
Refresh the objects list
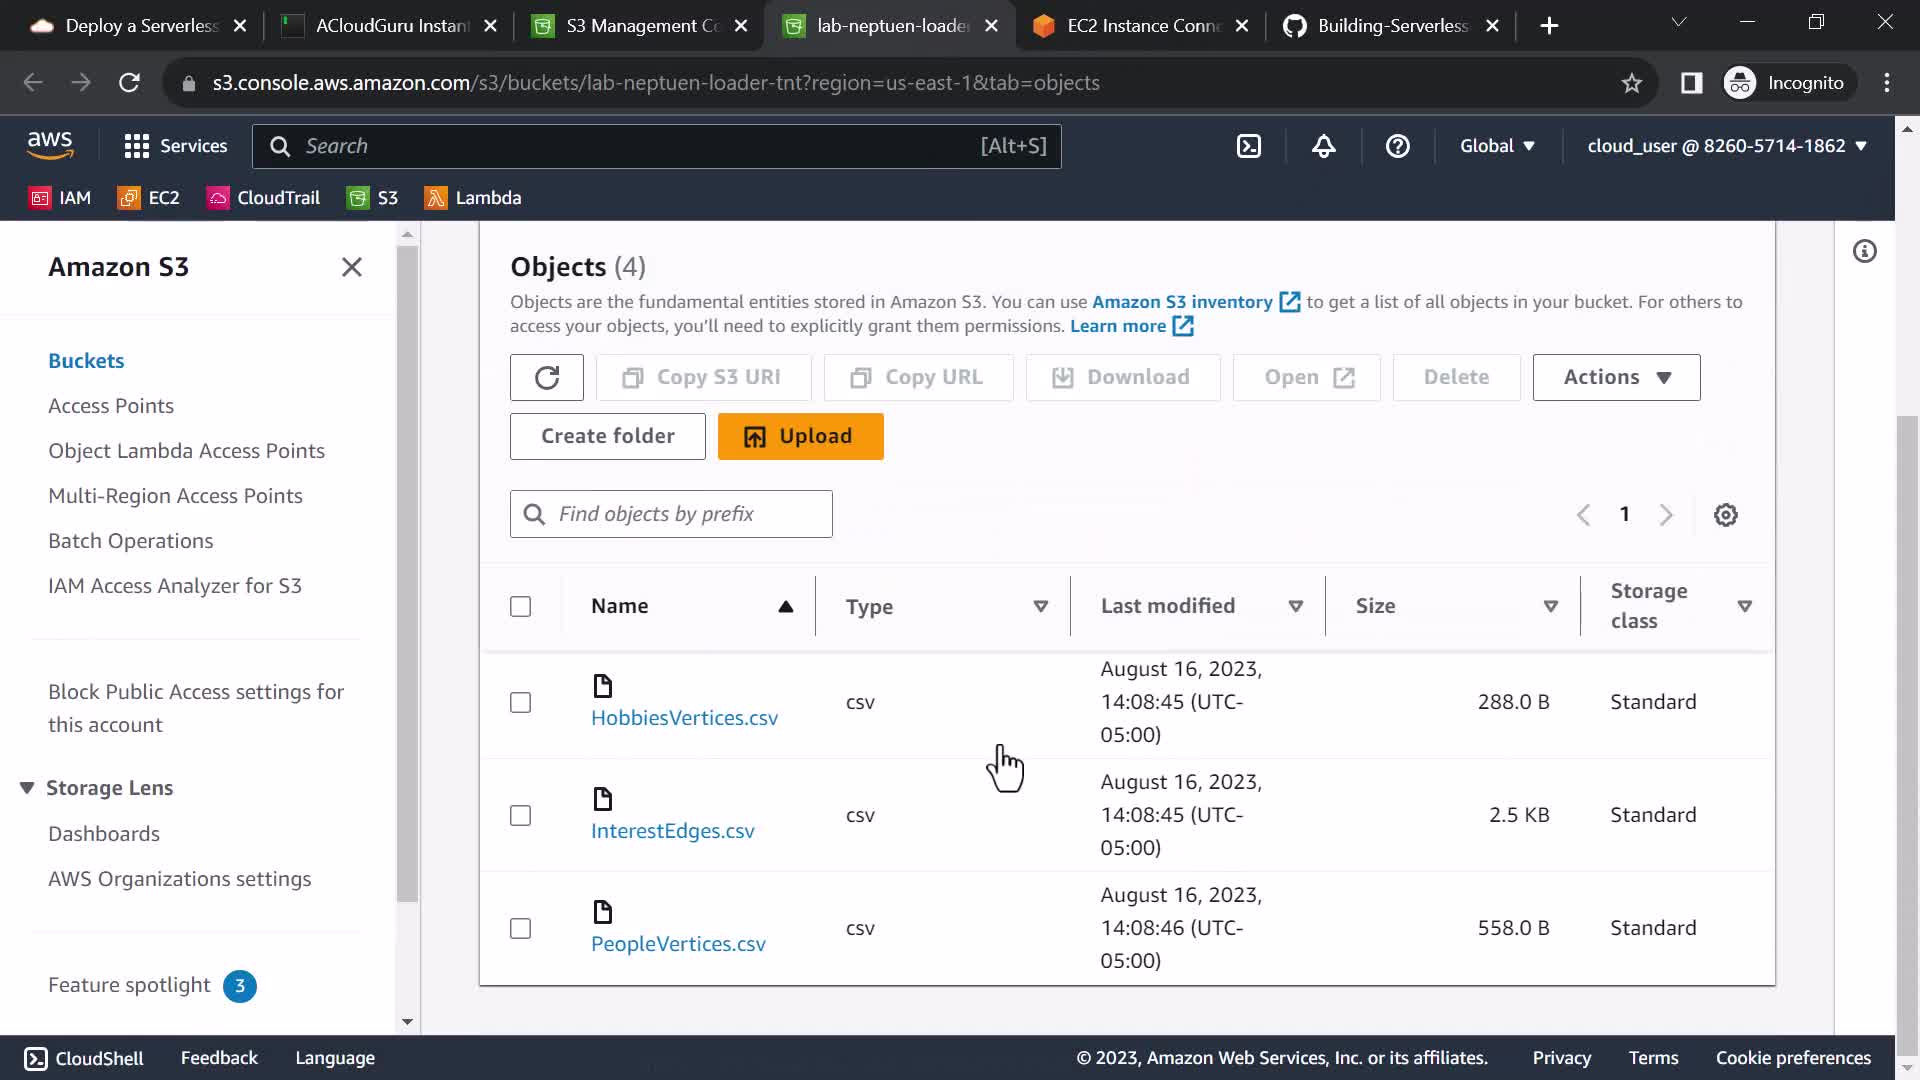(546, 377)
